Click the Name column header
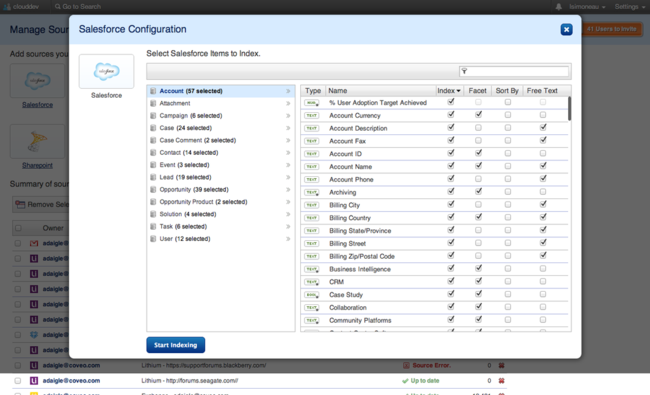The width and height of the screenshot is (650, 395). click(380, 91)
